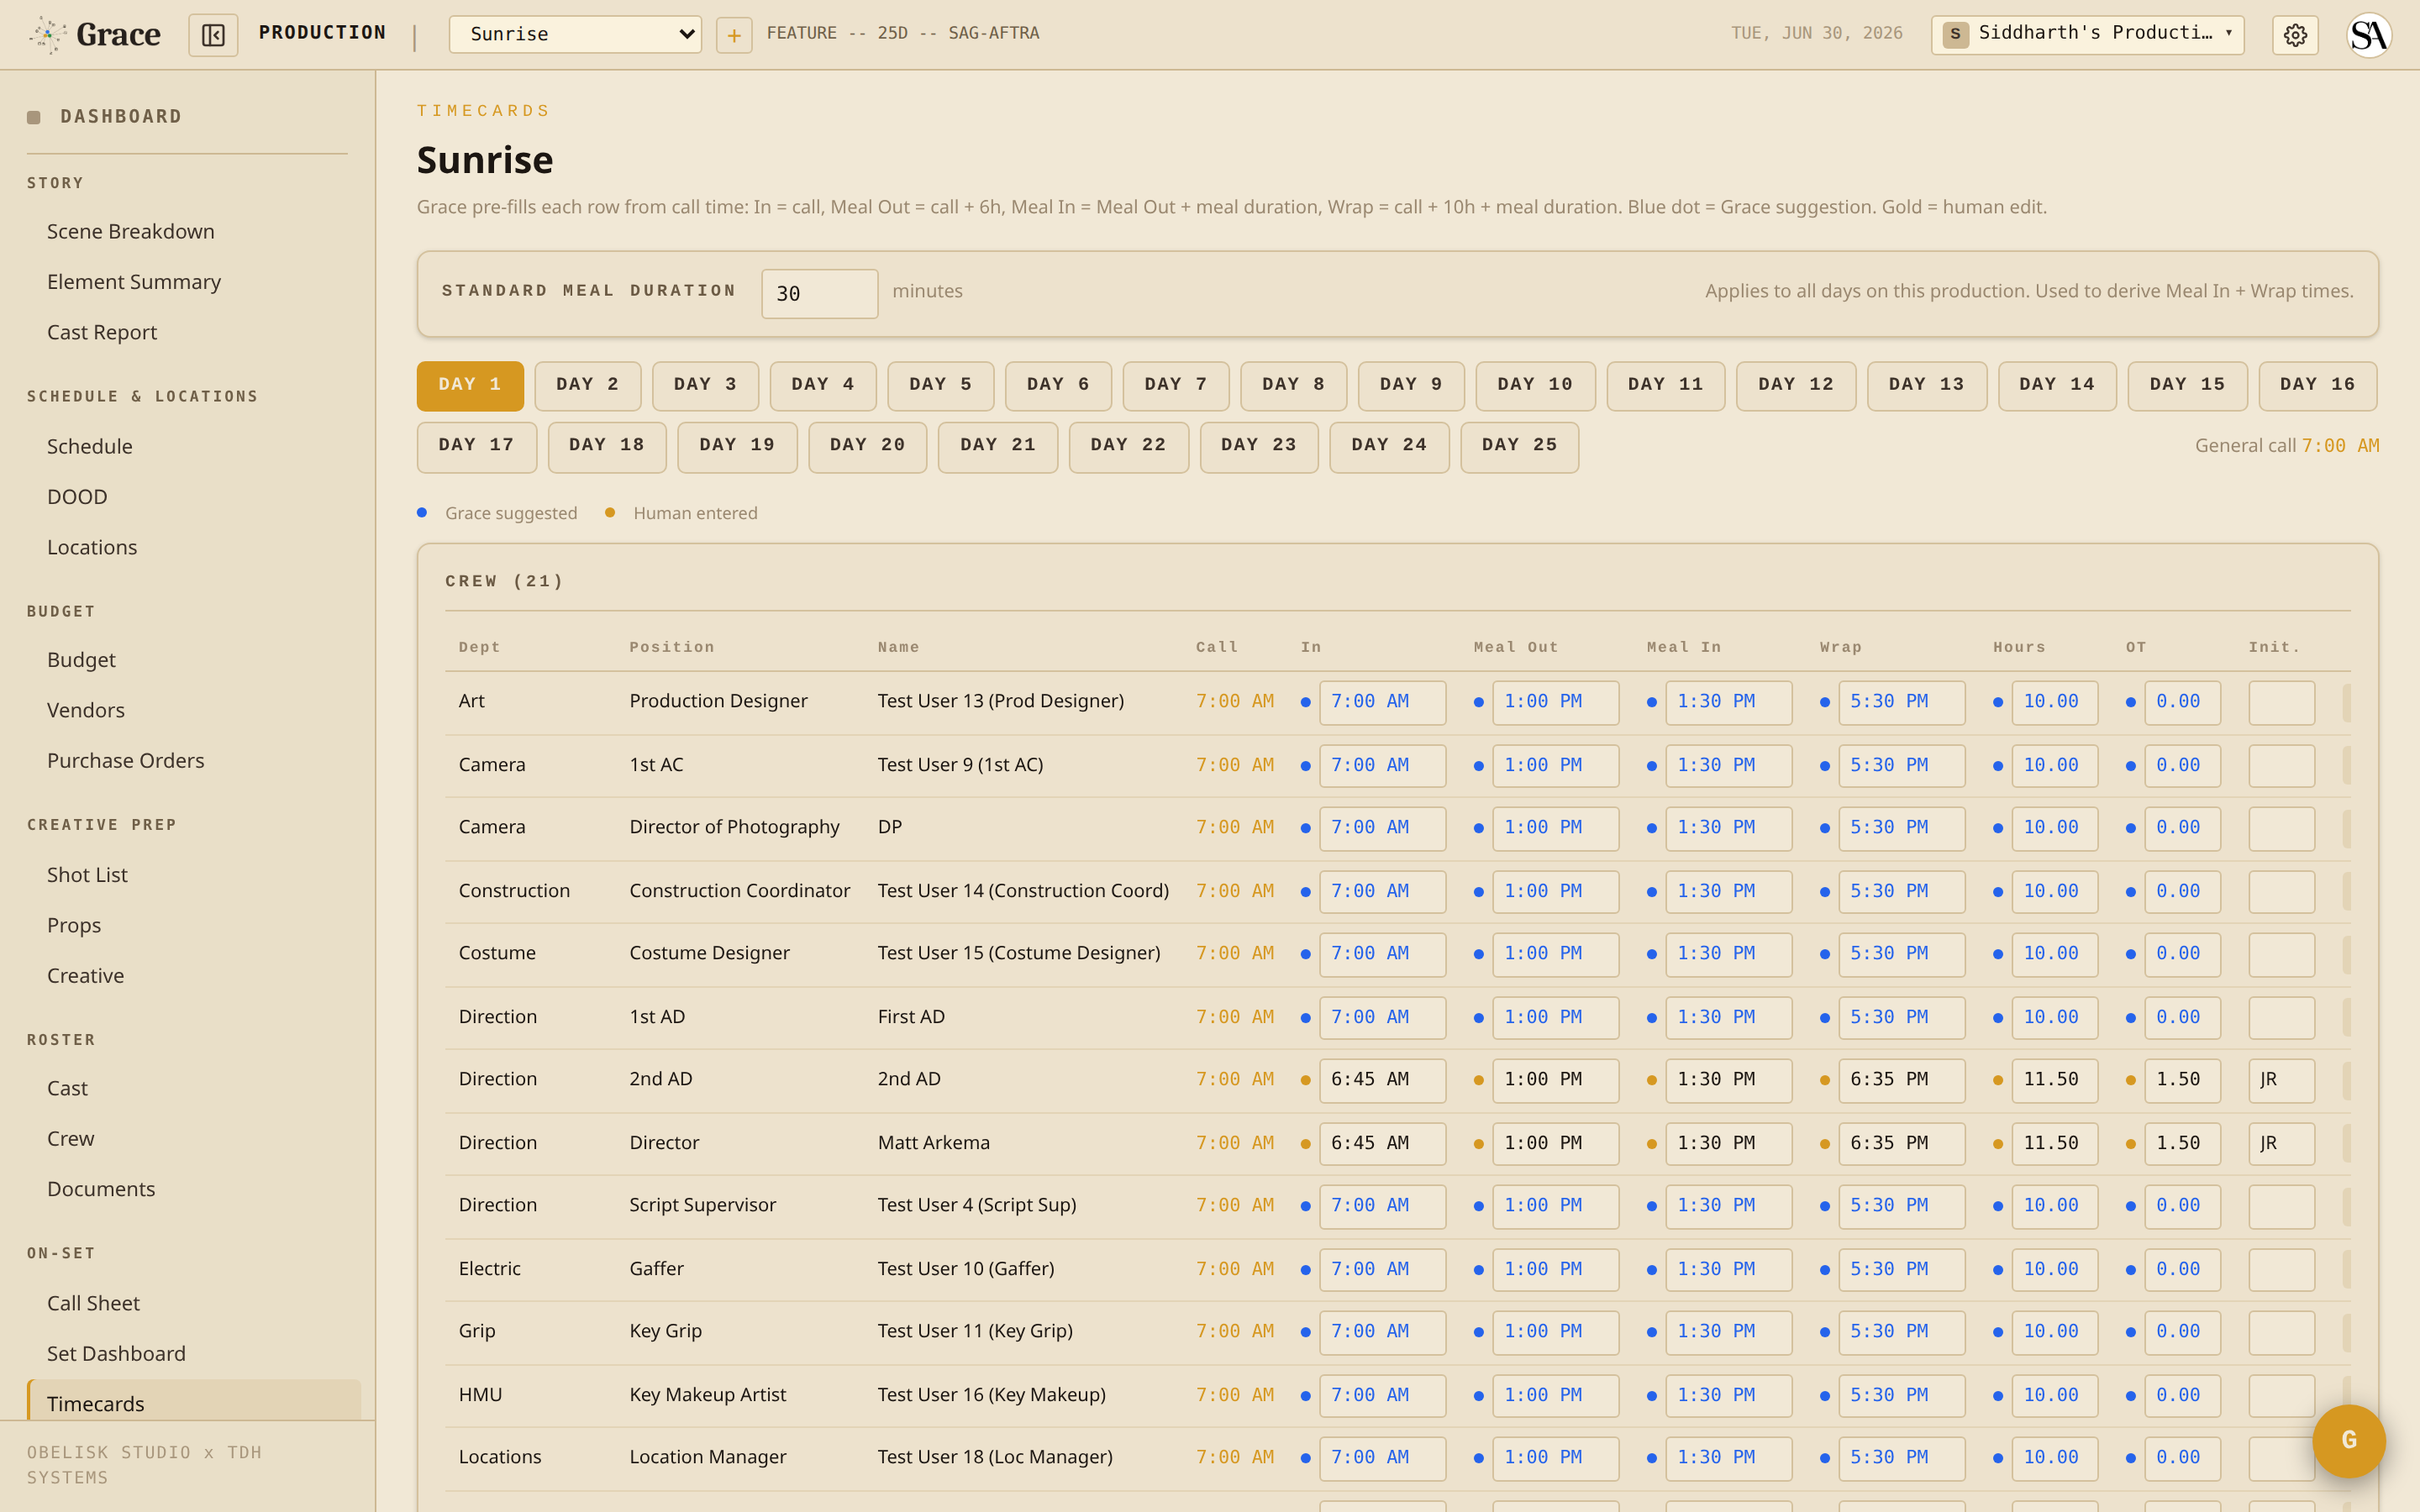The height and width of the screenshot is (1512, 2420).
Task: Go to Element Summary
Action: [134, 282]
